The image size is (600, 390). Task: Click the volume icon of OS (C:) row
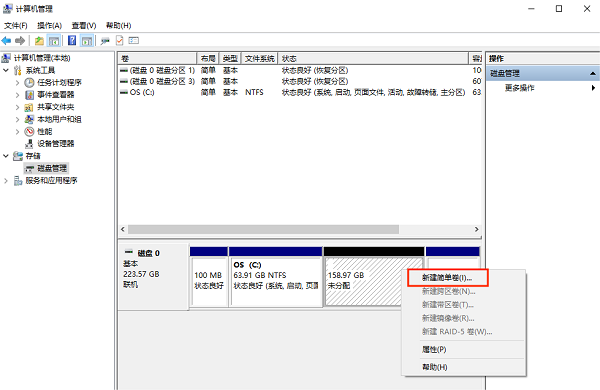124,92
